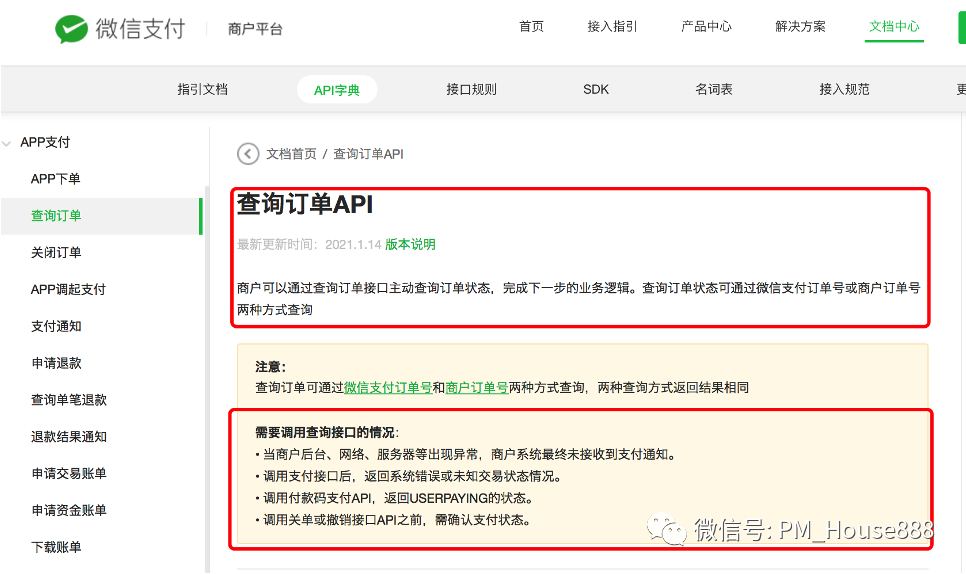Open the 首页 top navigation item
Image resolution: width=966 pixels, height=574 pixels.
click(x=531, y=26)
